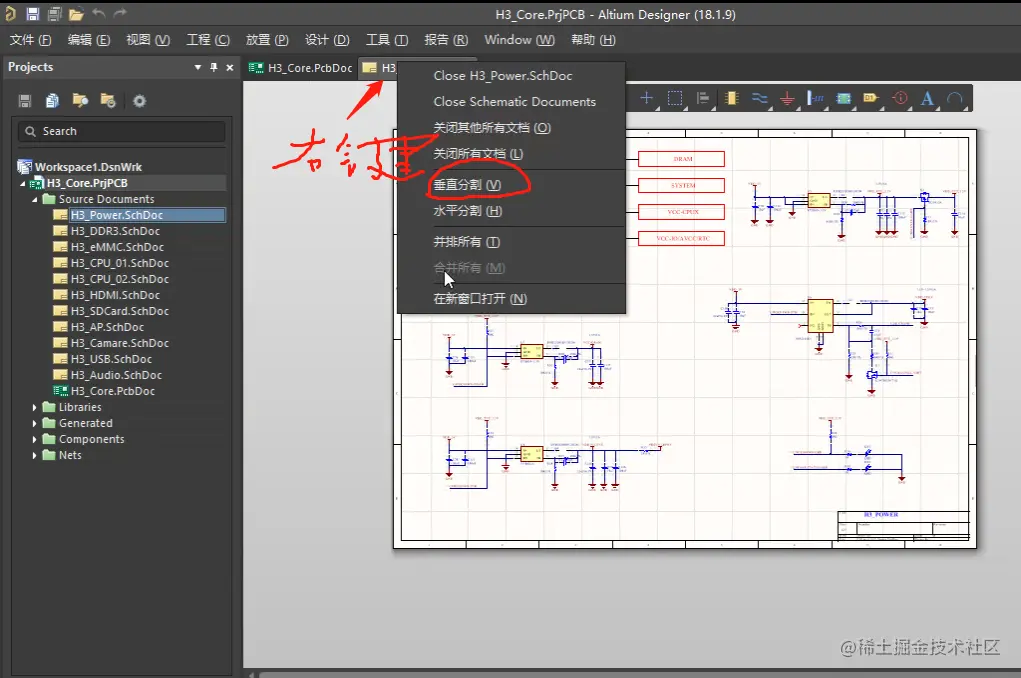Click the DRAM box in schematic
Image resolution: width=1021 pixels, height=678 pixels.
(681, 159)
